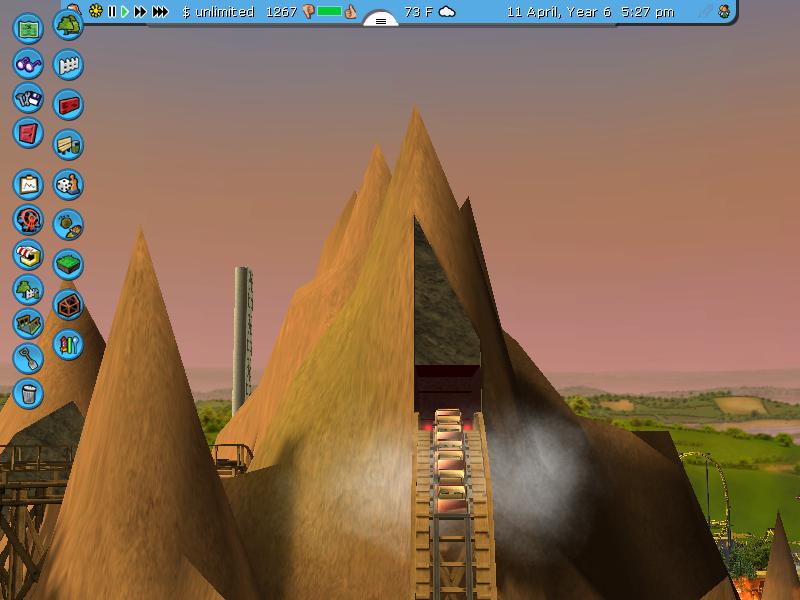Select the trash can delete tool
This screenshot has height=600, width=800.
(x=28, y=393)
